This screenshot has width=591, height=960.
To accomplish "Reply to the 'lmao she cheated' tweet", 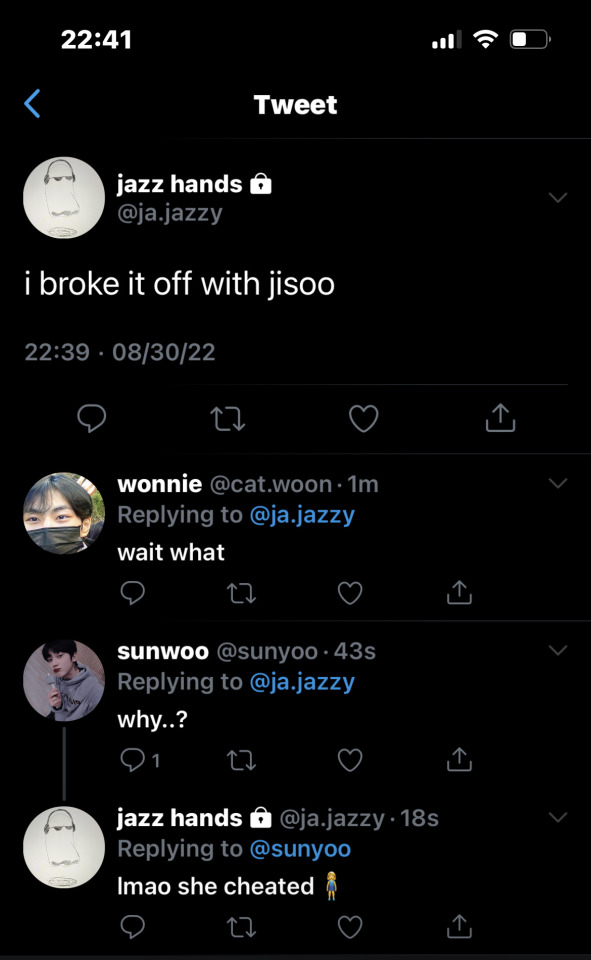I will coord(133,926).
